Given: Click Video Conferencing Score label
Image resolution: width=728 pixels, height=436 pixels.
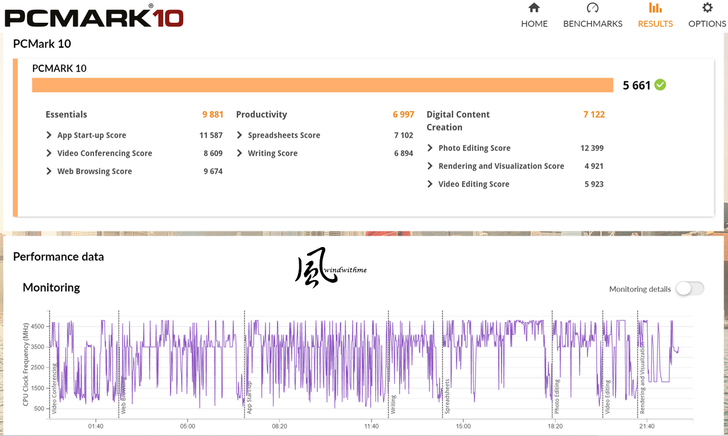Looking at the screenshot, I should (x=104, y=153).
